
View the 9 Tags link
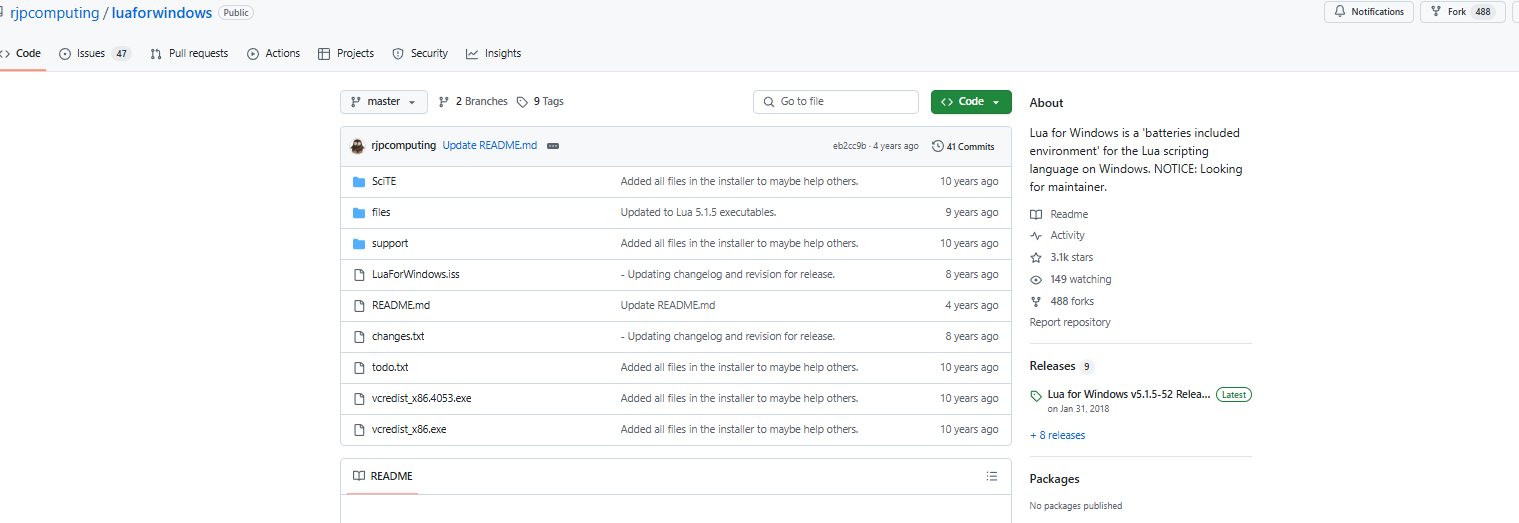(x=540, y=102)
